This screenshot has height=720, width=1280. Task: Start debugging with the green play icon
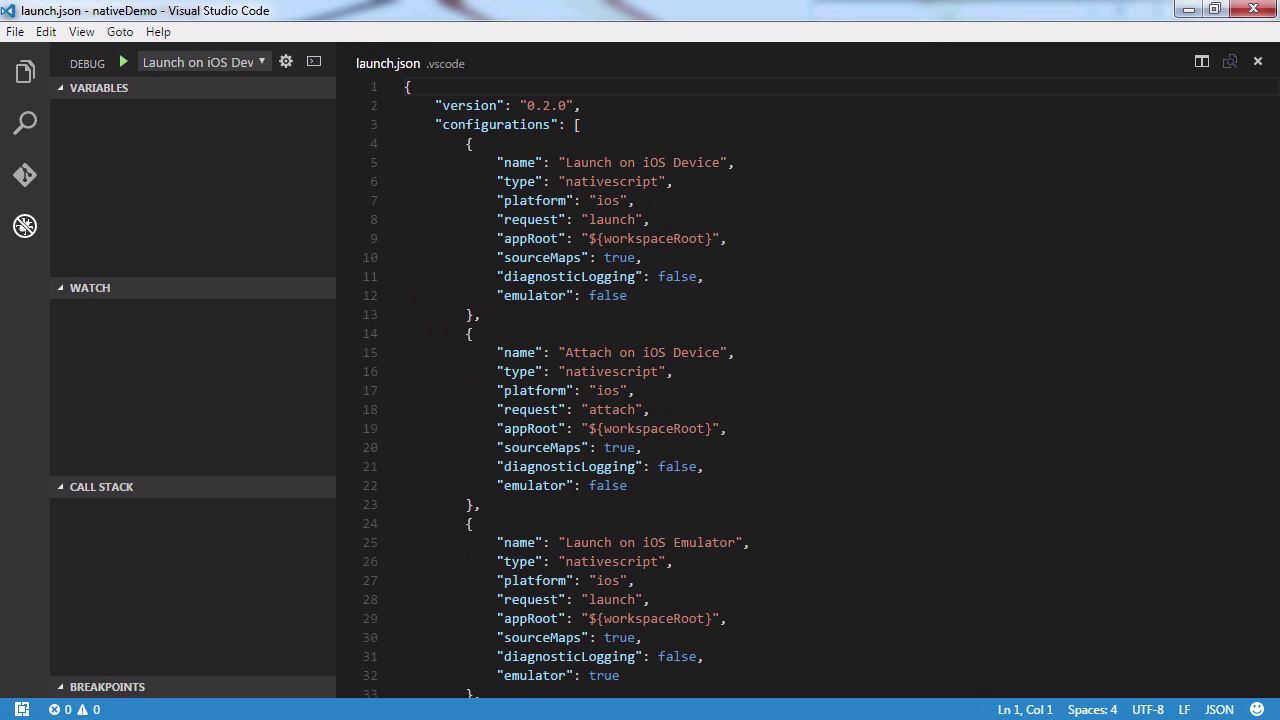point(123,62)
